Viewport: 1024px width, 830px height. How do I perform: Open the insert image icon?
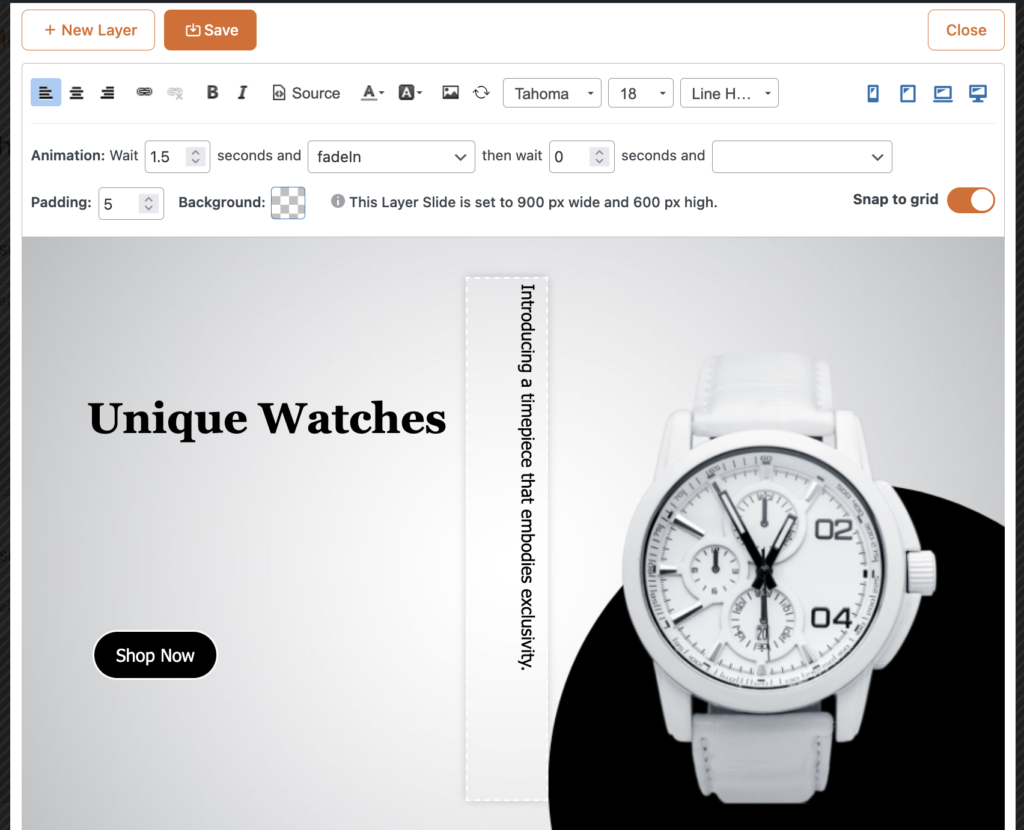pos(450,92)
